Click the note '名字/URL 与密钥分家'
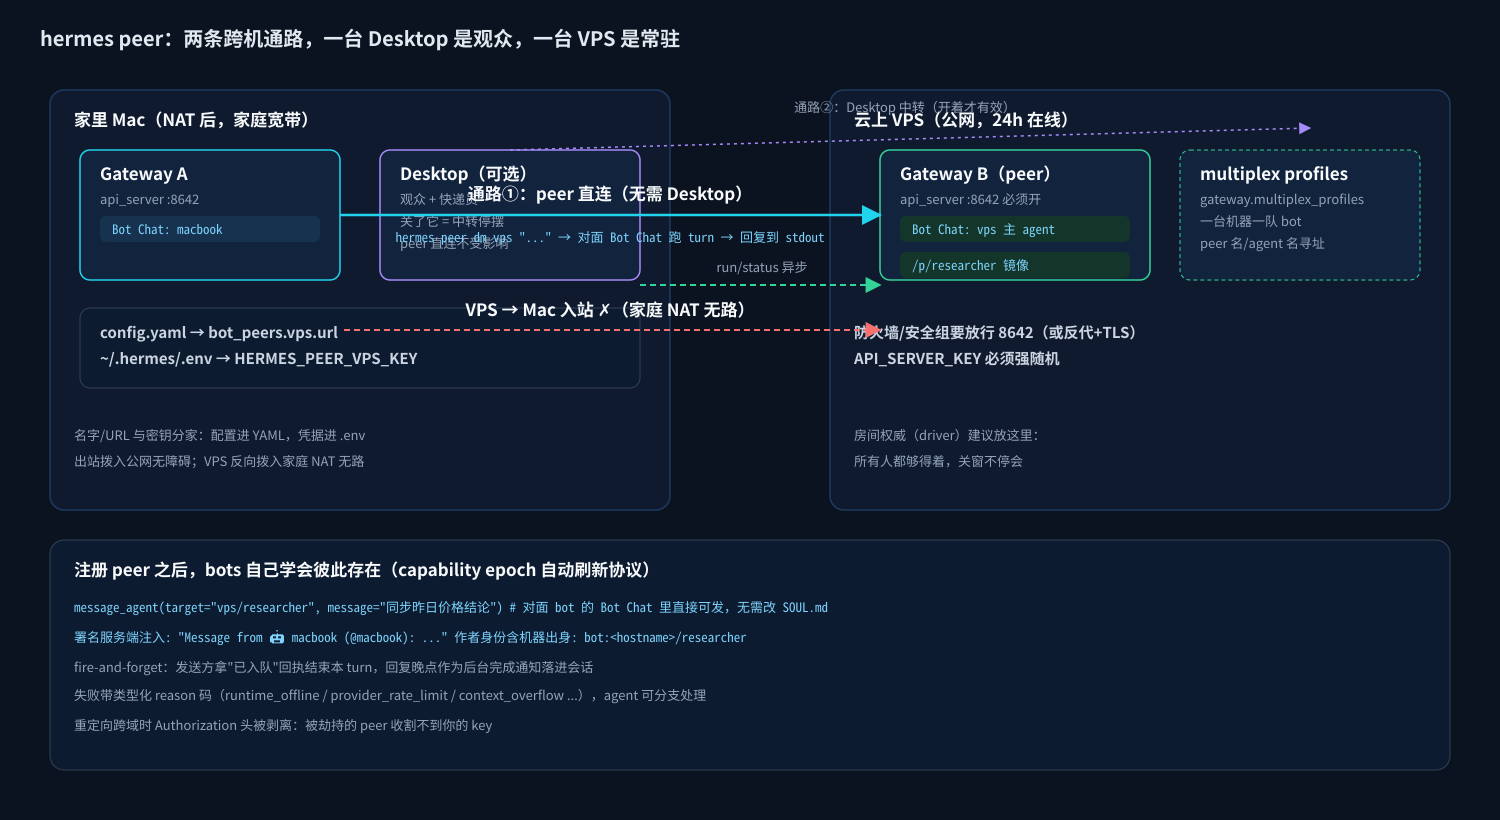This screenshot has height=820, width=1500. coord(220,436)
